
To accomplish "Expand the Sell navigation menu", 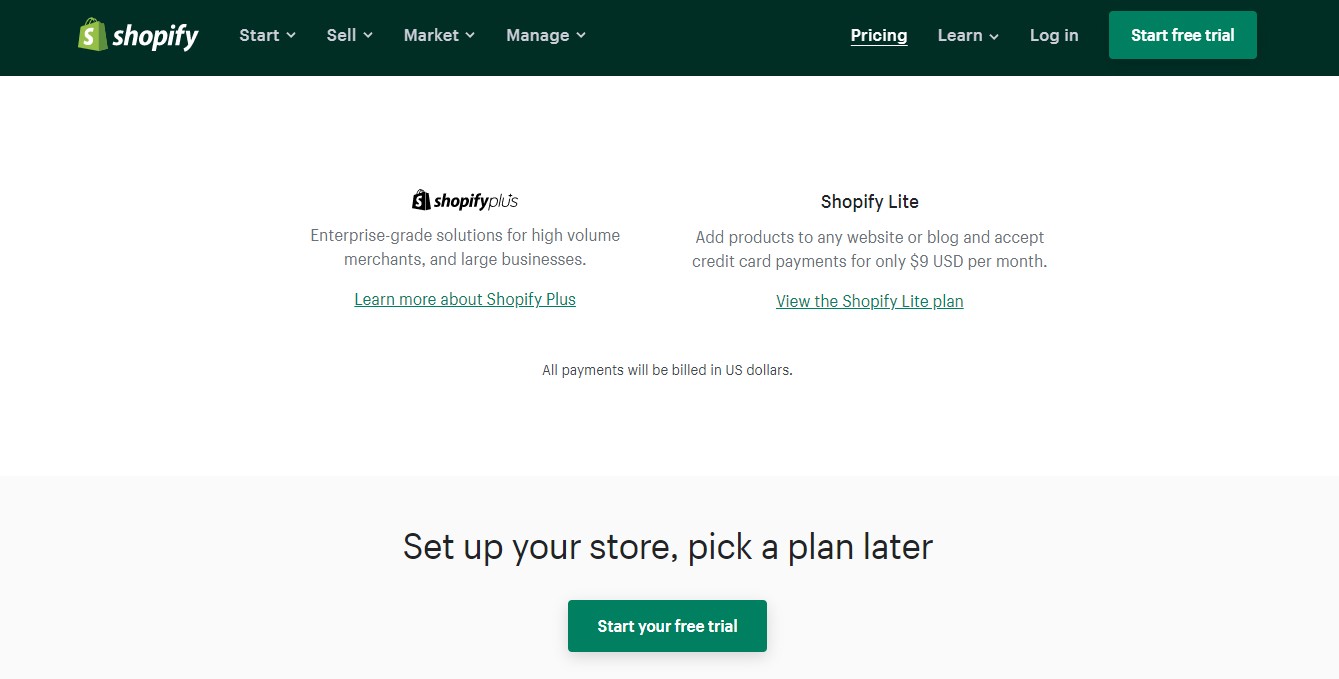I will [x=340, y=35].
